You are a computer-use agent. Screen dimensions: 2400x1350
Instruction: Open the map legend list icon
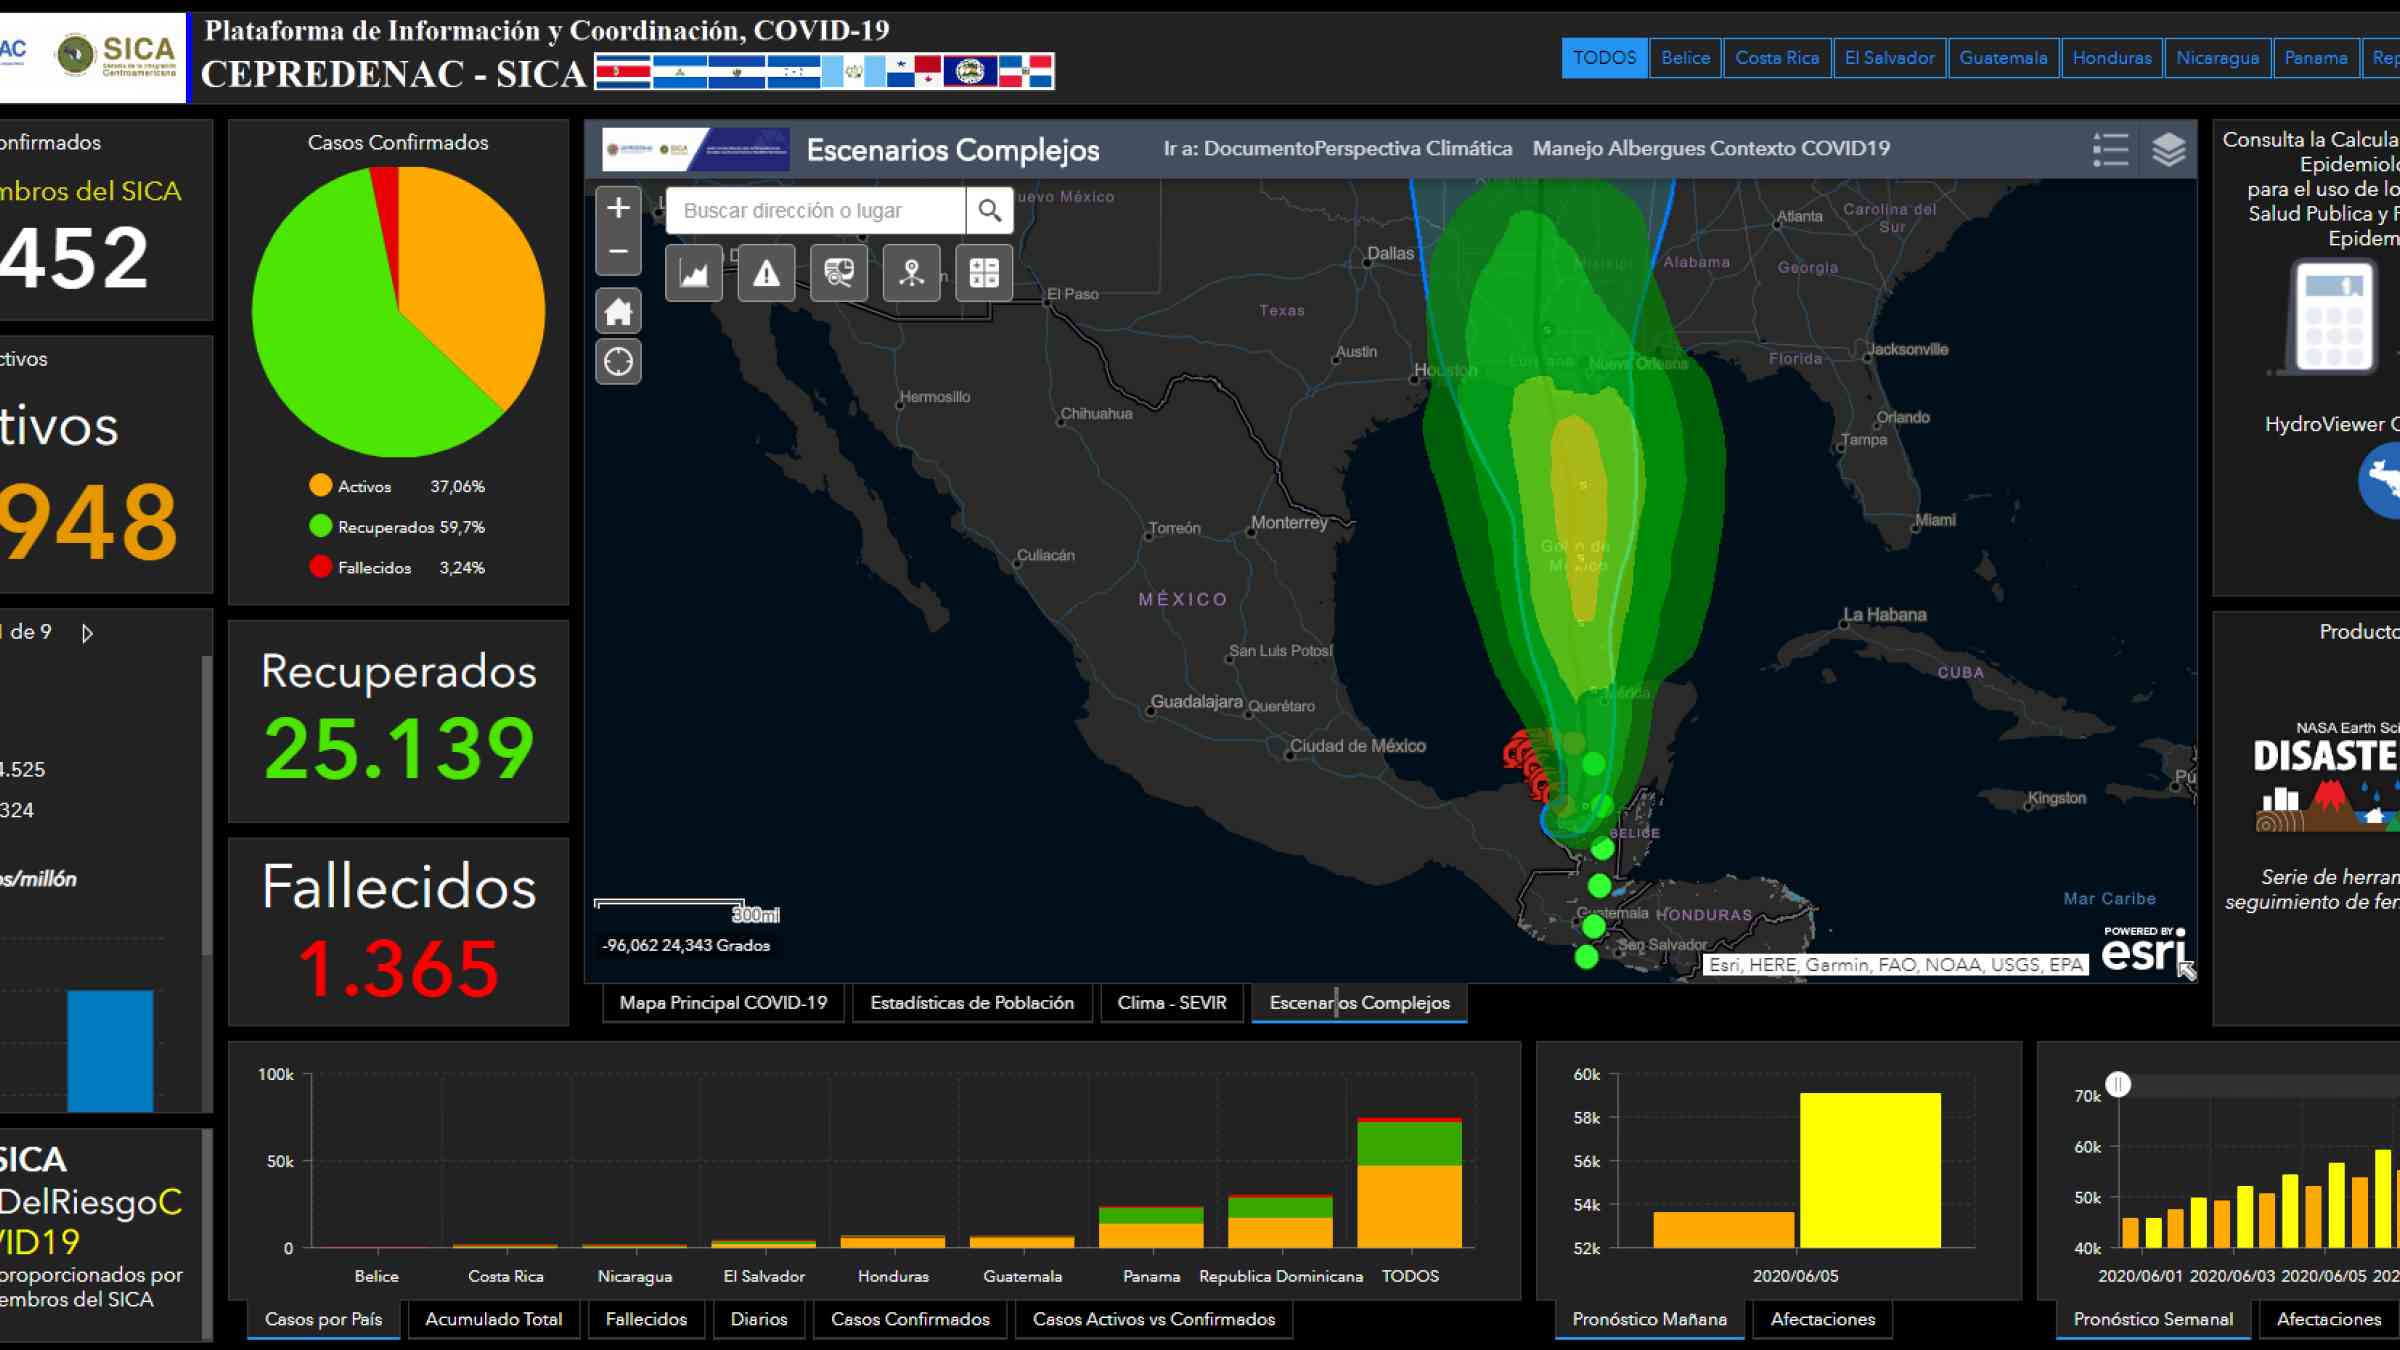[2110, 150]
